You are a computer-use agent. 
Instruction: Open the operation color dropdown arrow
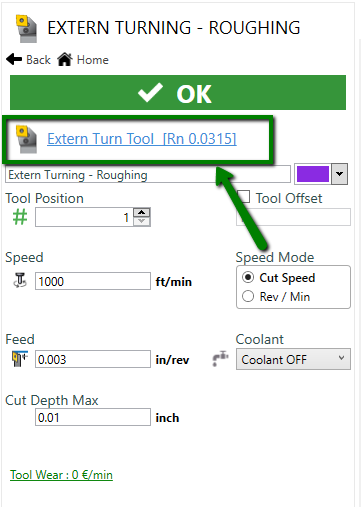click(339, 174)
